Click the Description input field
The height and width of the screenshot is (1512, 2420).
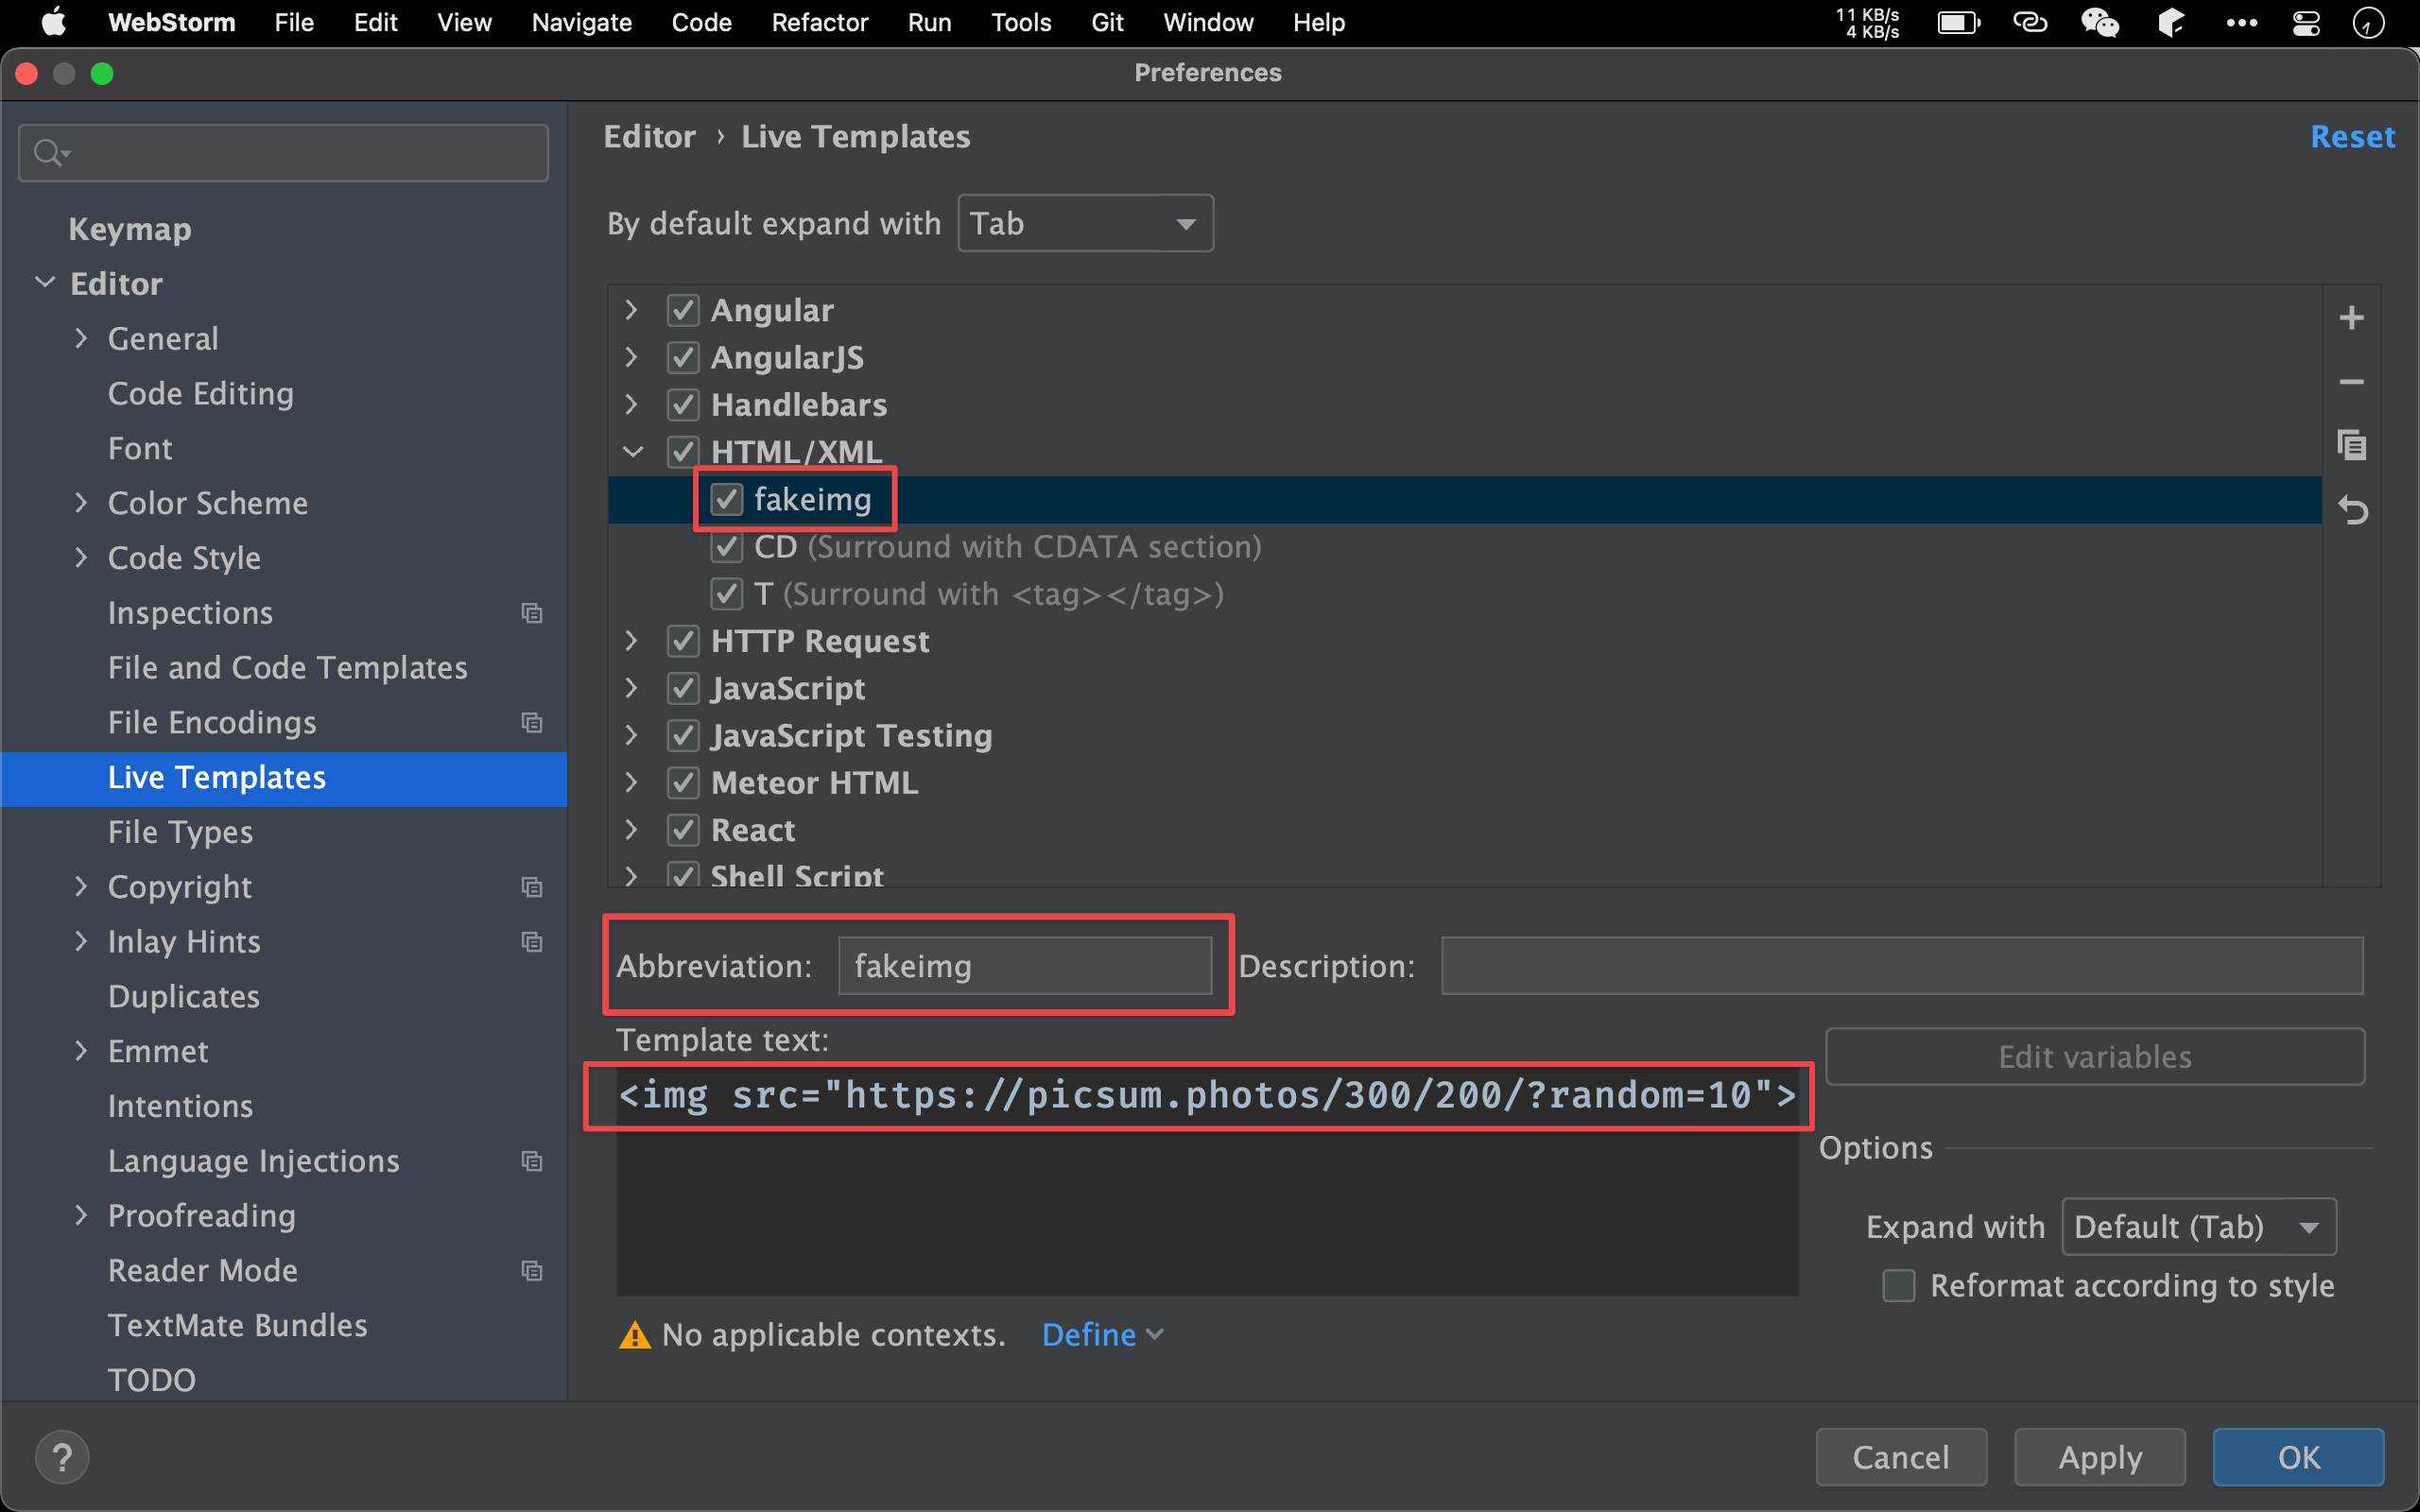pos(1901,966)
